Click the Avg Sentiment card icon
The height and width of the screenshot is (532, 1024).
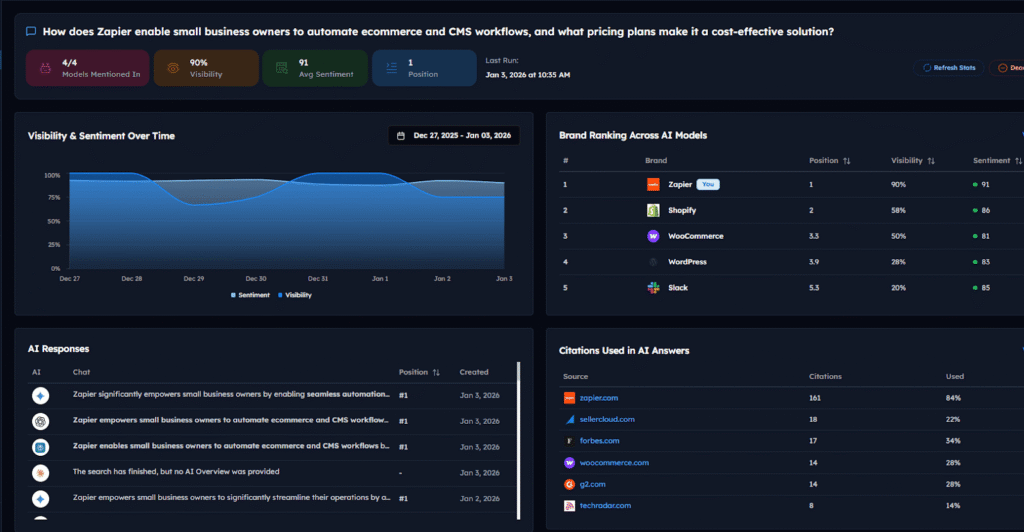point(281,68)
